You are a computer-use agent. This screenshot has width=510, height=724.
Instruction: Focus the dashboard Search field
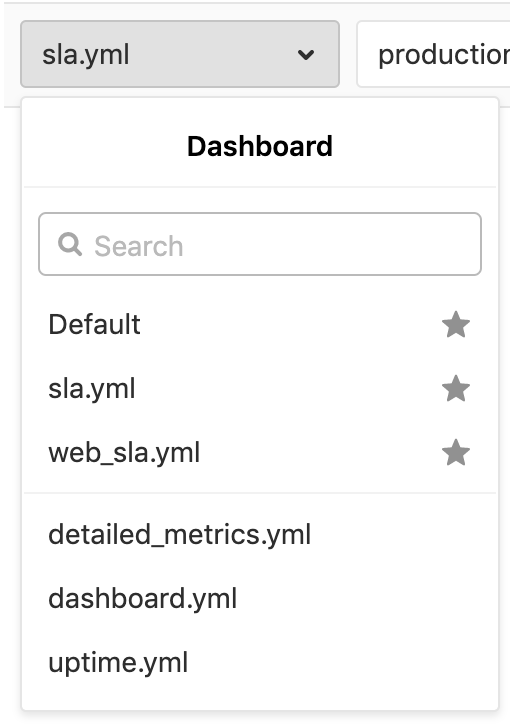click(x=260, y=244)
